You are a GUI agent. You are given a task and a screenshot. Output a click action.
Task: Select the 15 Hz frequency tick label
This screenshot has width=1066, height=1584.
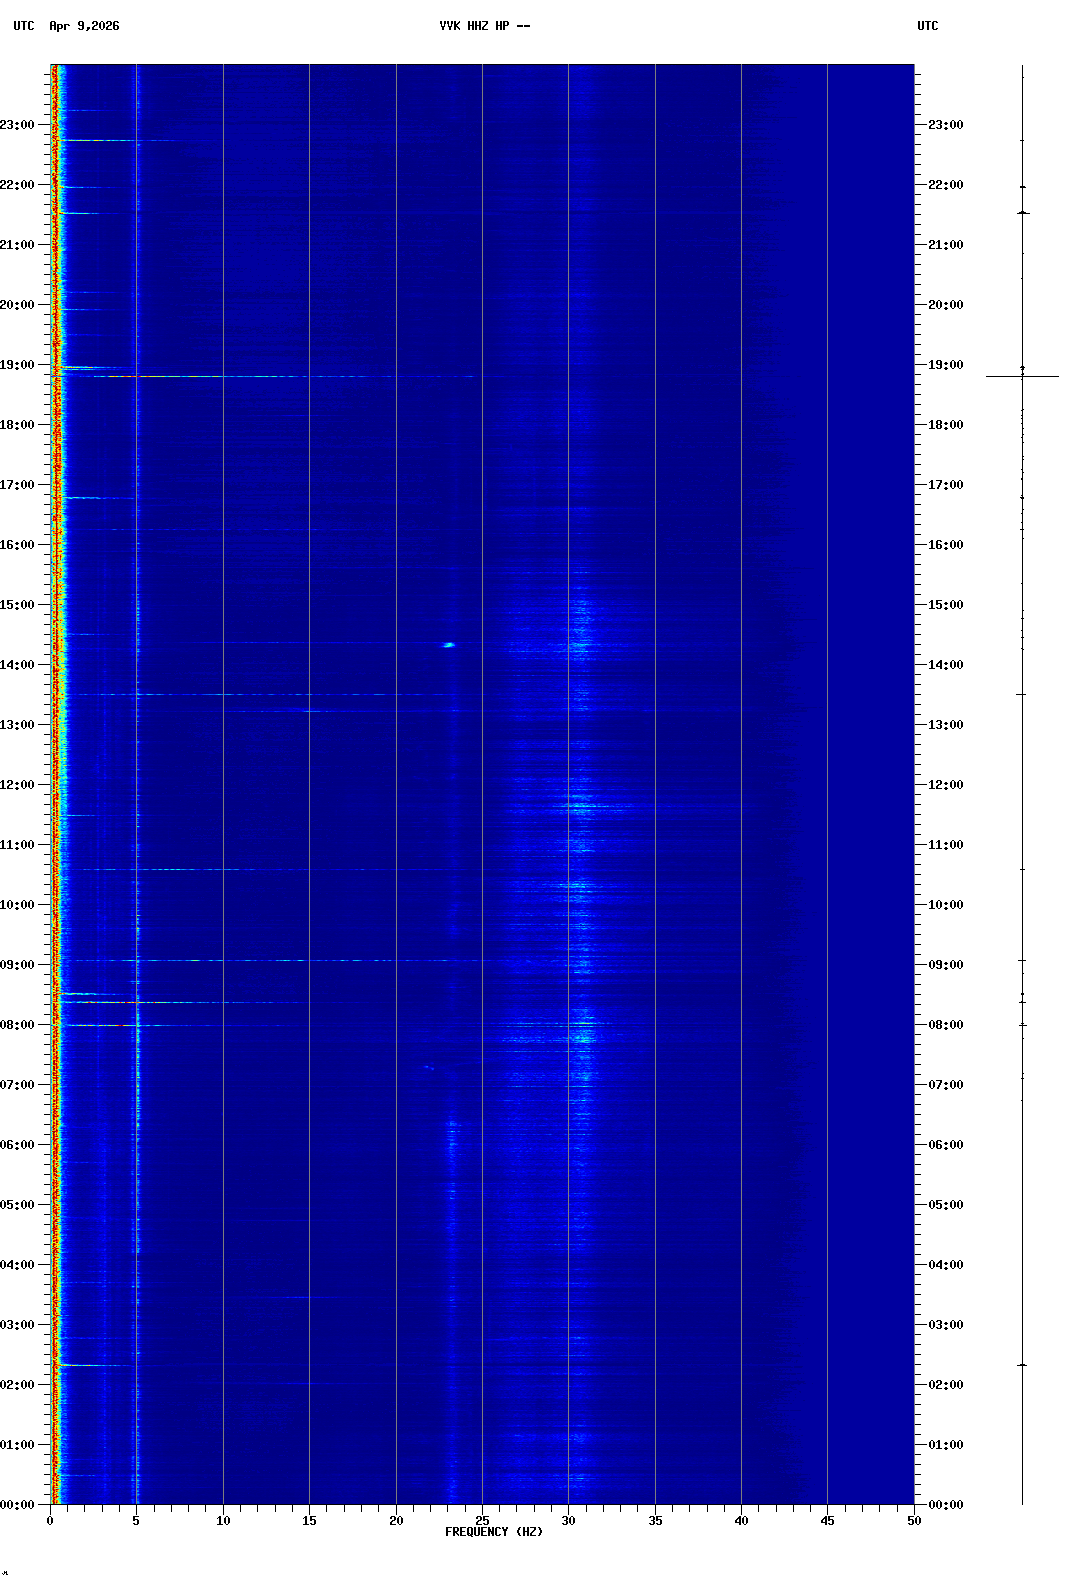coord(309,1521)
